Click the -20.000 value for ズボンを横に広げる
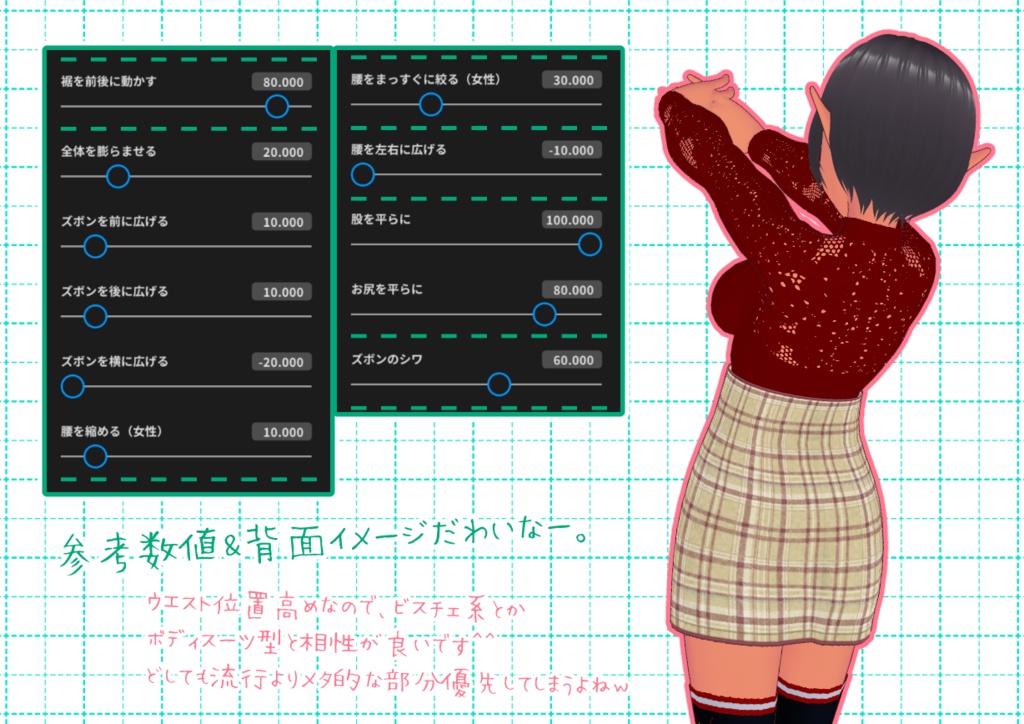1024x724 pixels. [282, 362]
